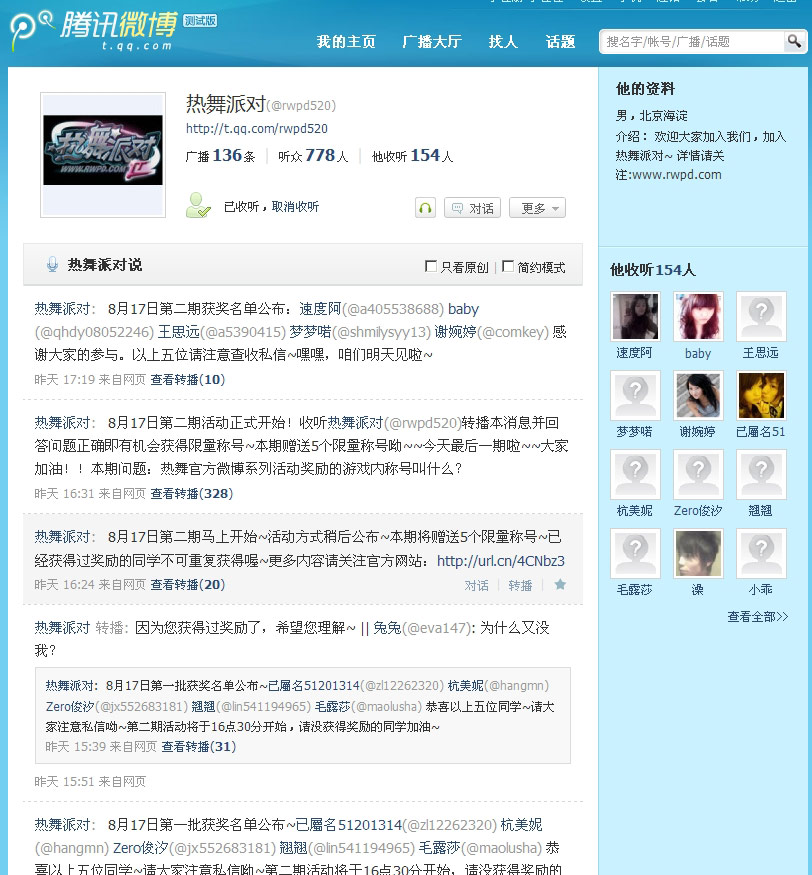Click the search input field
Viewport: 812px width, 875px height.
691,42
